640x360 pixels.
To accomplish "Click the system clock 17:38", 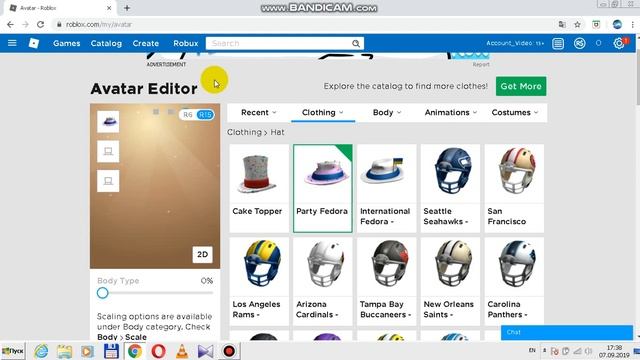I will [614, 348].
